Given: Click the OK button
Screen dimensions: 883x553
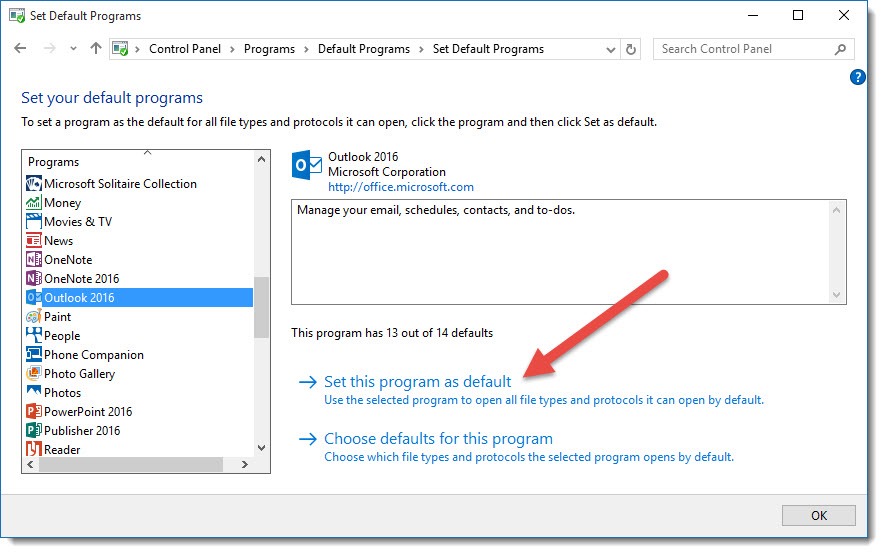Looking at the screenshot, I should pyautogui.click(x=818, y=515).
